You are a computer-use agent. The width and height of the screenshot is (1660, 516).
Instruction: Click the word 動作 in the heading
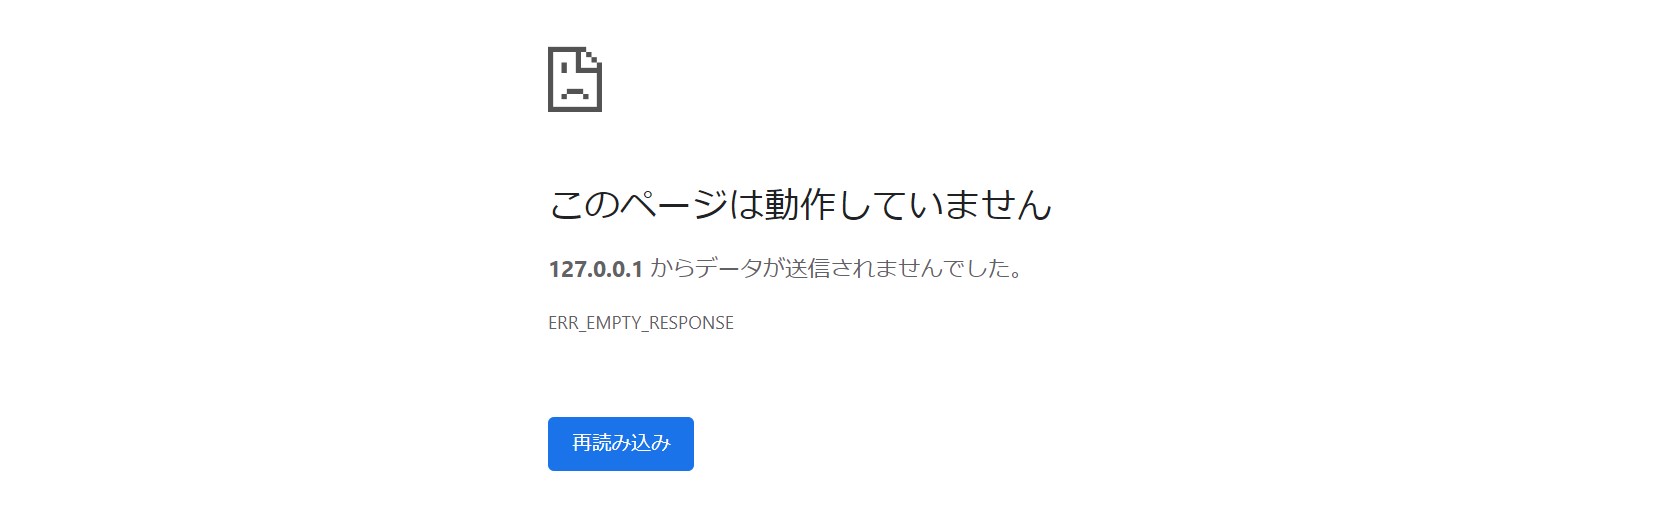click(800, 205)
